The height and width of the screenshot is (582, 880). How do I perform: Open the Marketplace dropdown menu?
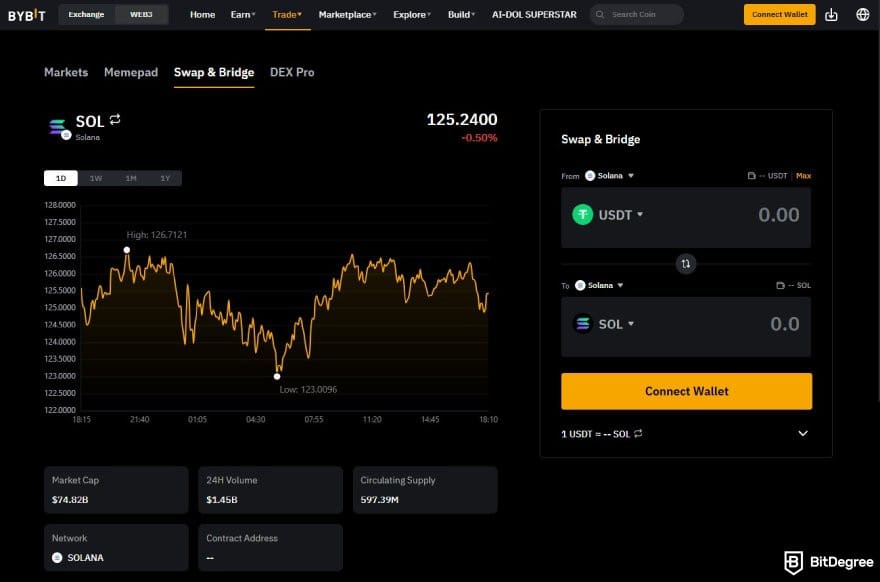coord(347,15)
